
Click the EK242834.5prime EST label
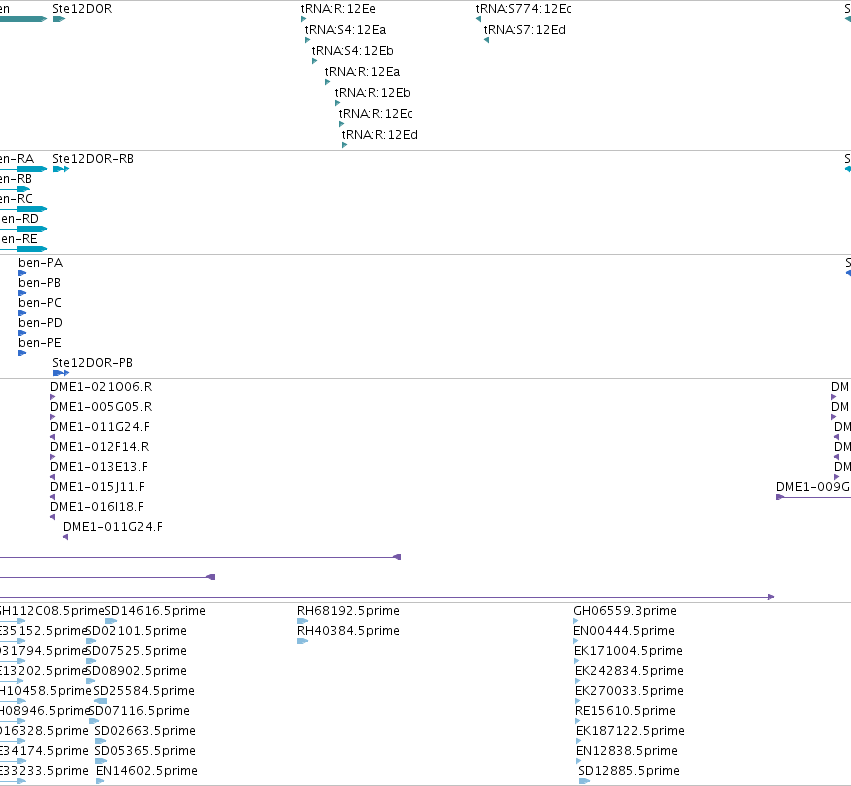pyautogui.click(x=629, y=671)
